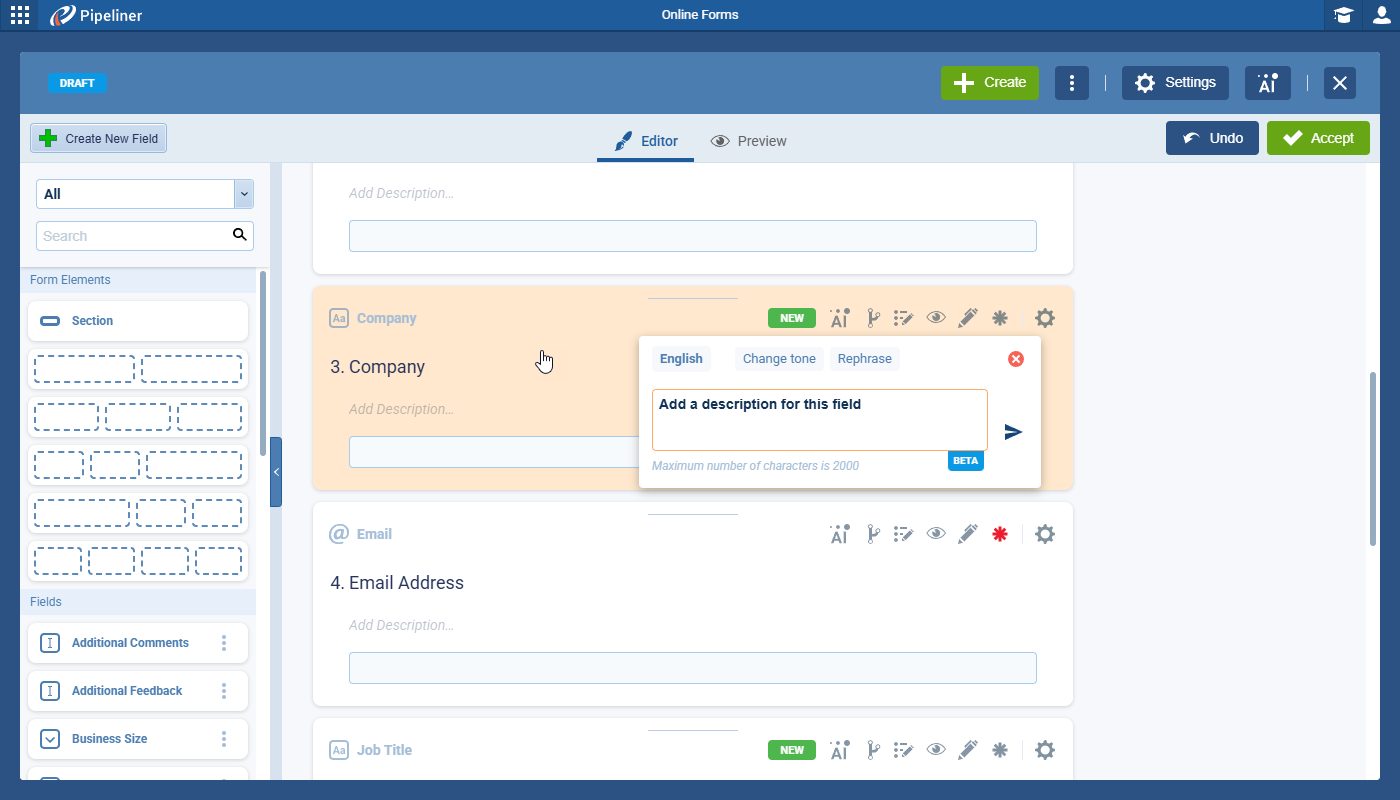Image resolution: width=1400 pixels, height=800 pixels.
Task: Click the branch logic icon on Company field
Action: coord(872,318)
